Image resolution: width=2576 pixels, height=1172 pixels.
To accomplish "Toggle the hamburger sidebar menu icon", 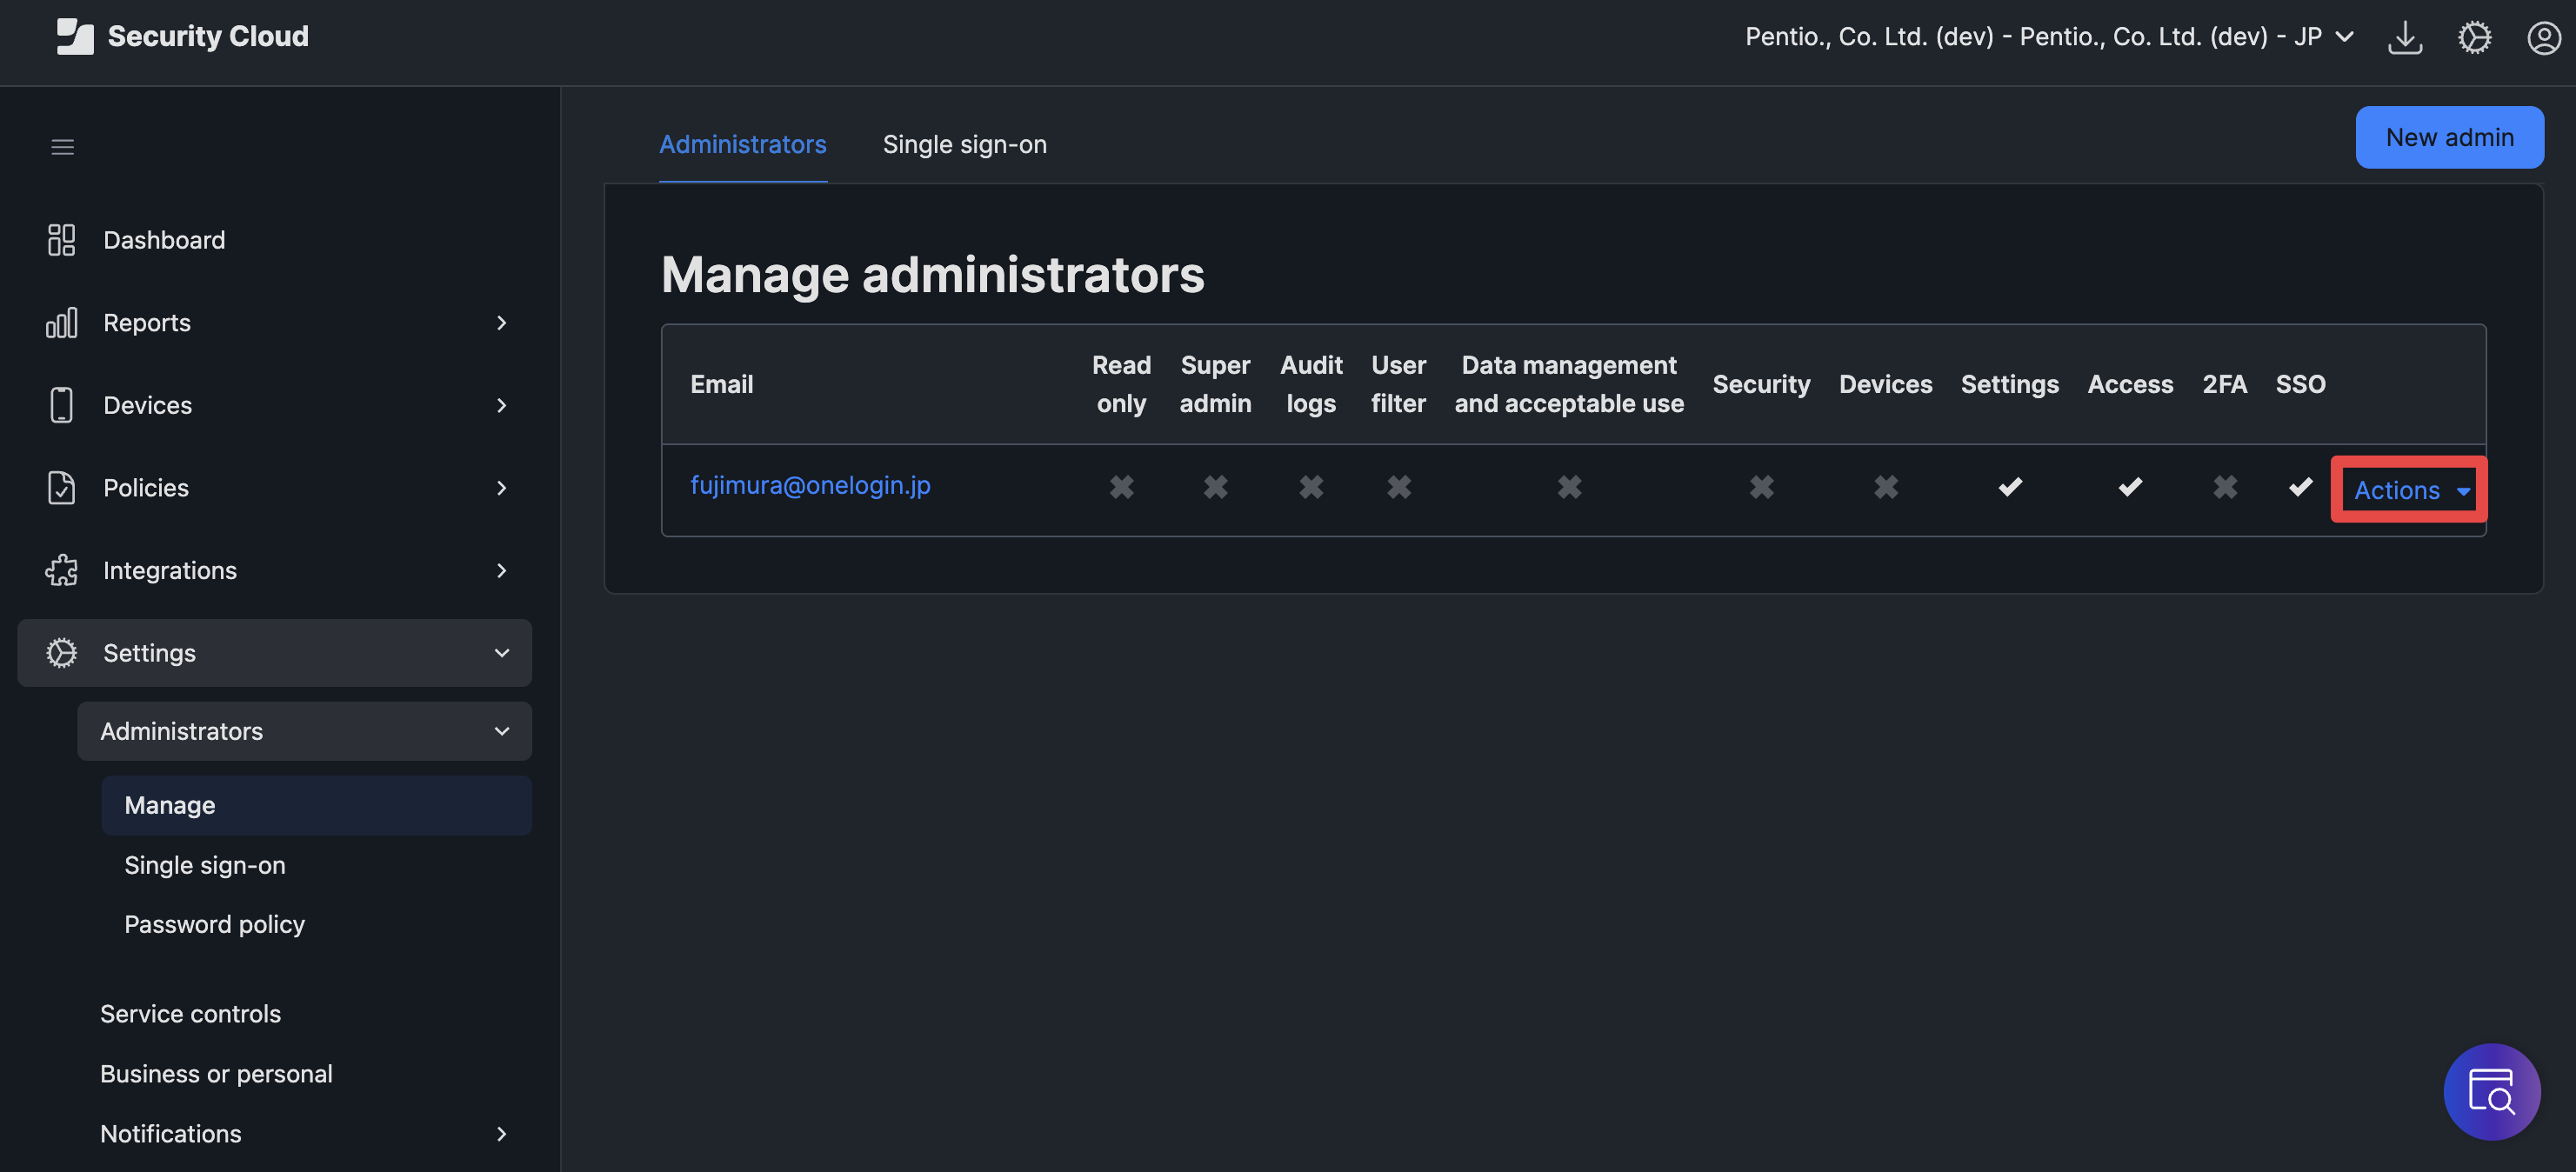I will pos(62,147).
